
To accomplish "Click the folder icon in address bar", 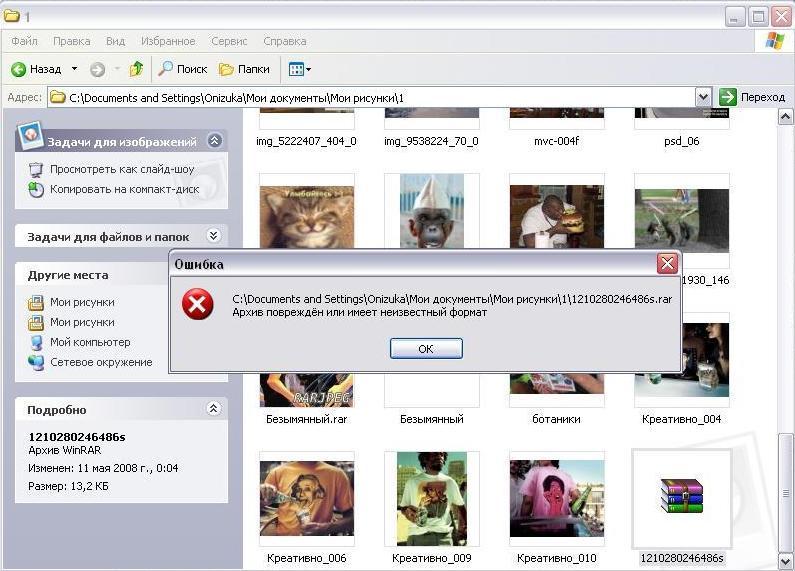I will point(58,97).
